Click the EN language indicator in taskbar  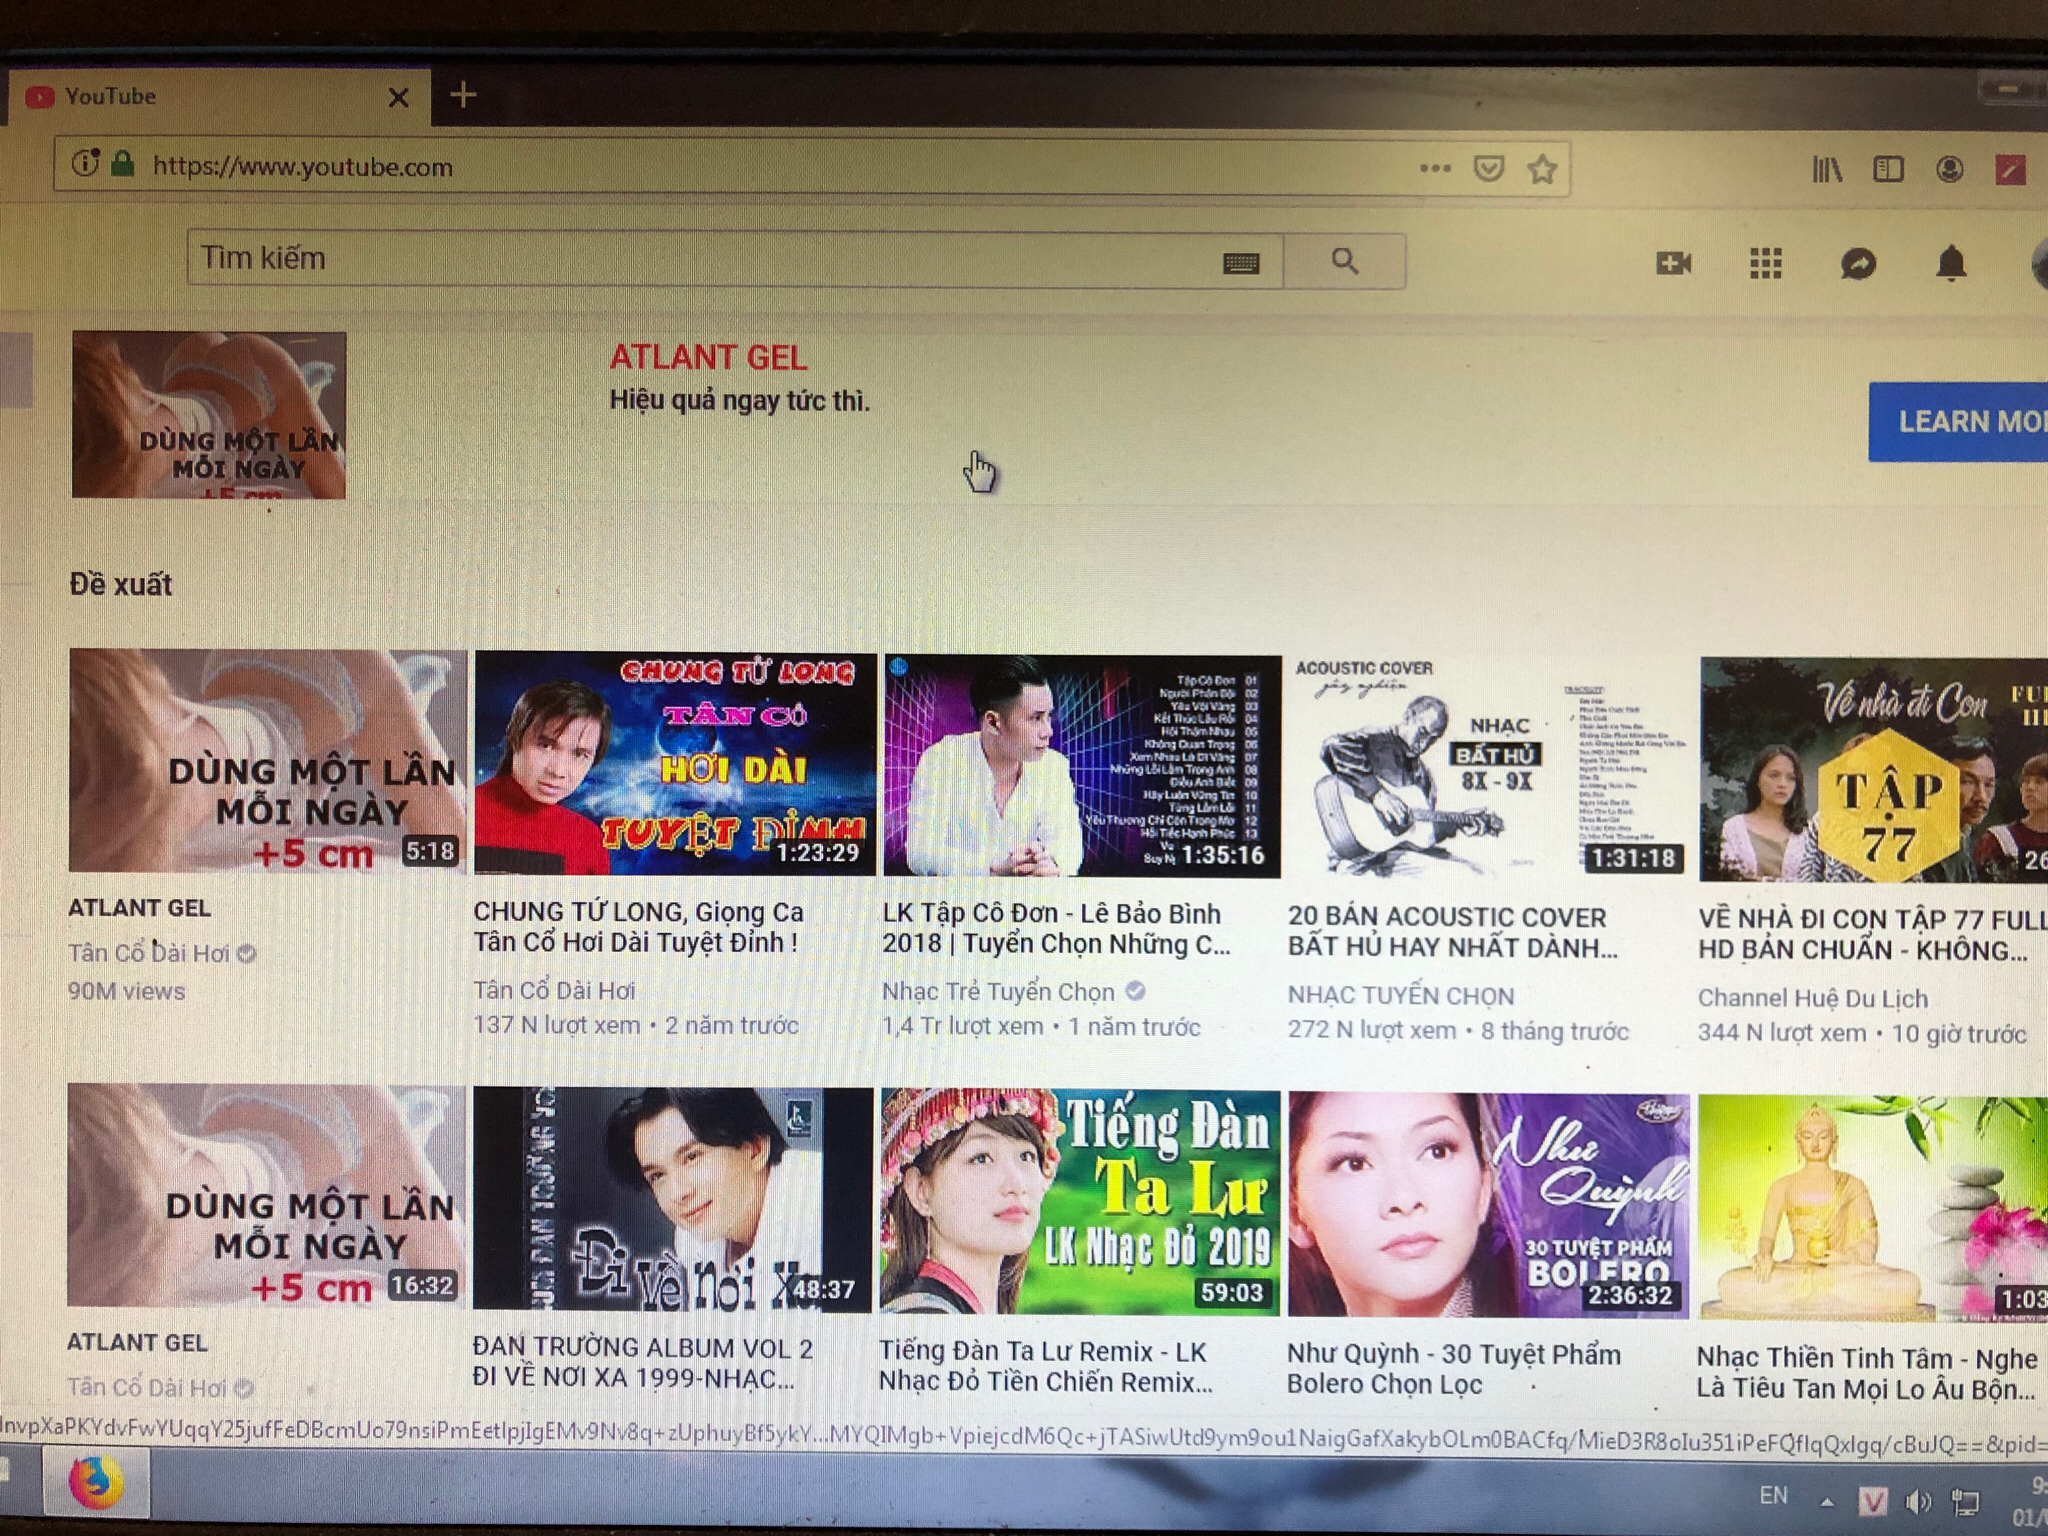pyautogui.click(x=1773, y=1495)
